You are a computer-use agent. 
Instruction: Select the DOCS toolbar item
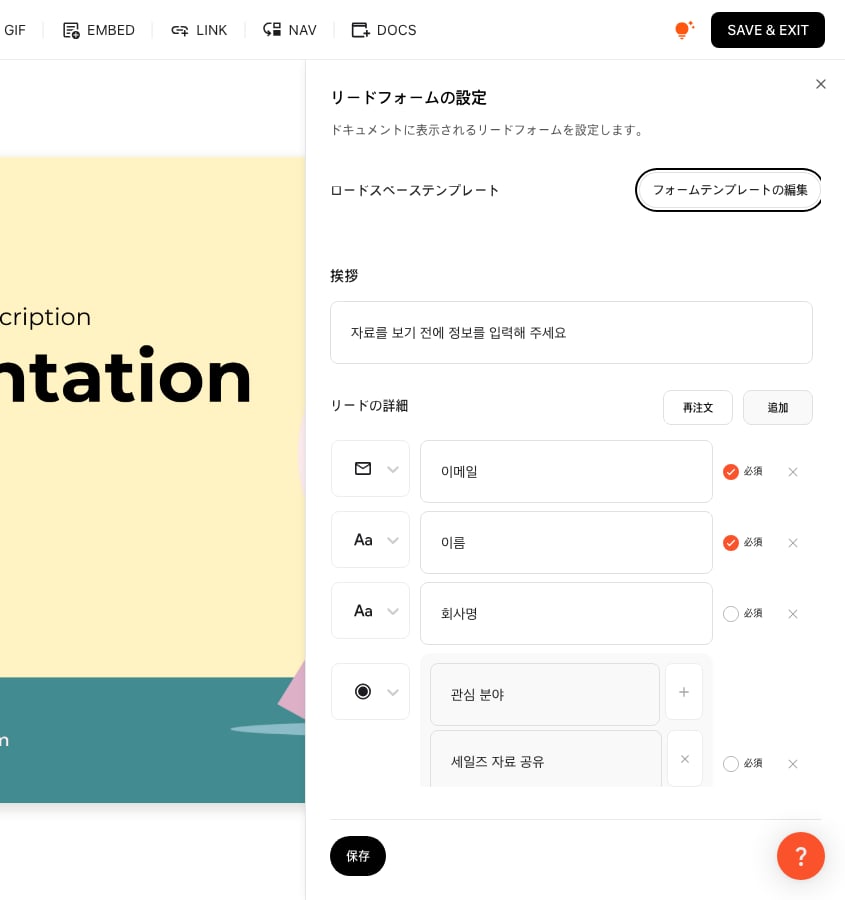[383, 30]
